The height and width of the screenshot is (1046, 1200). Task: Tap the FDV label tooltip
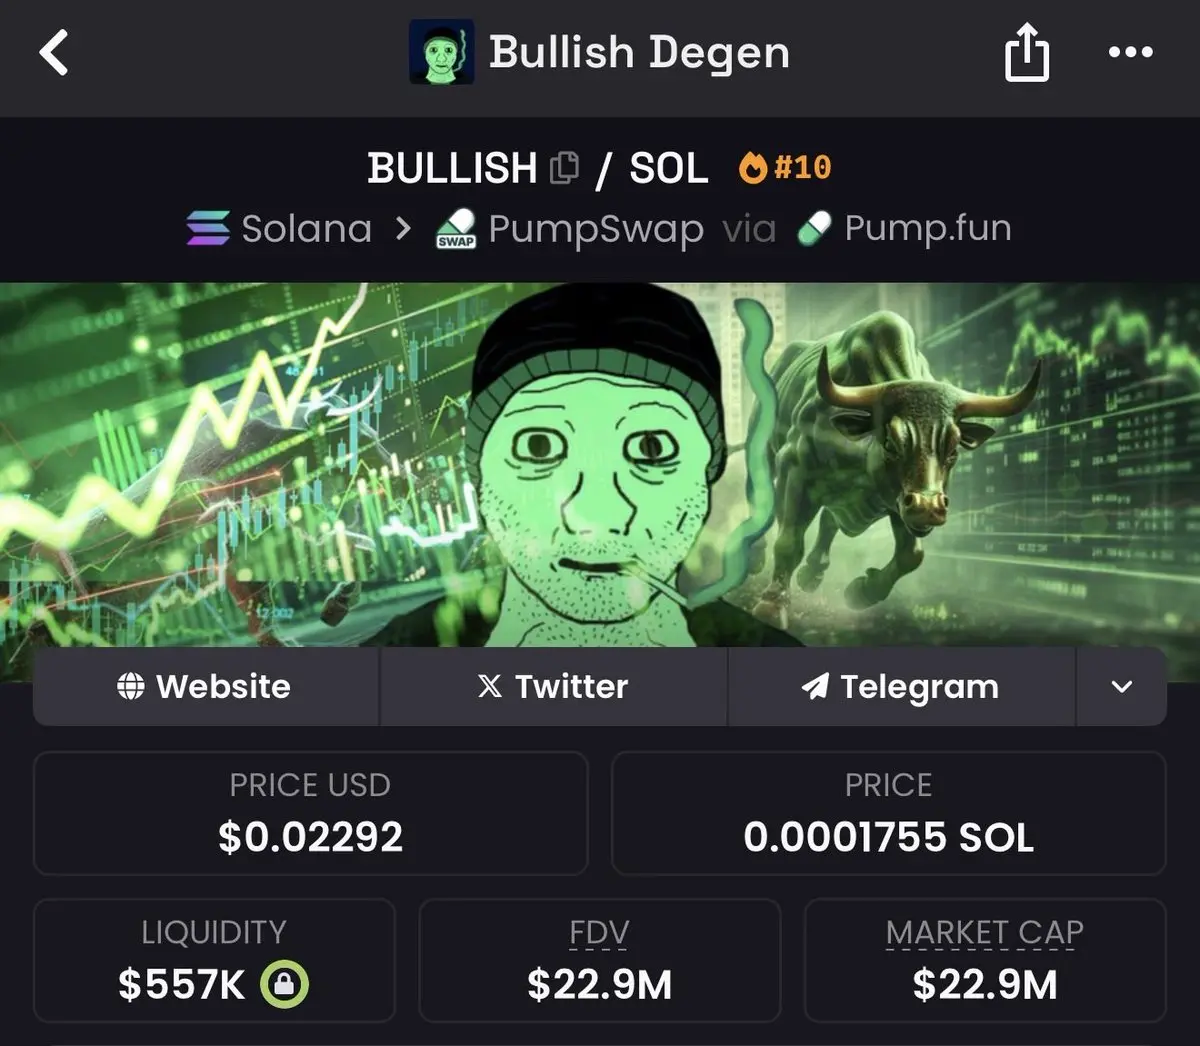point(599,933)
